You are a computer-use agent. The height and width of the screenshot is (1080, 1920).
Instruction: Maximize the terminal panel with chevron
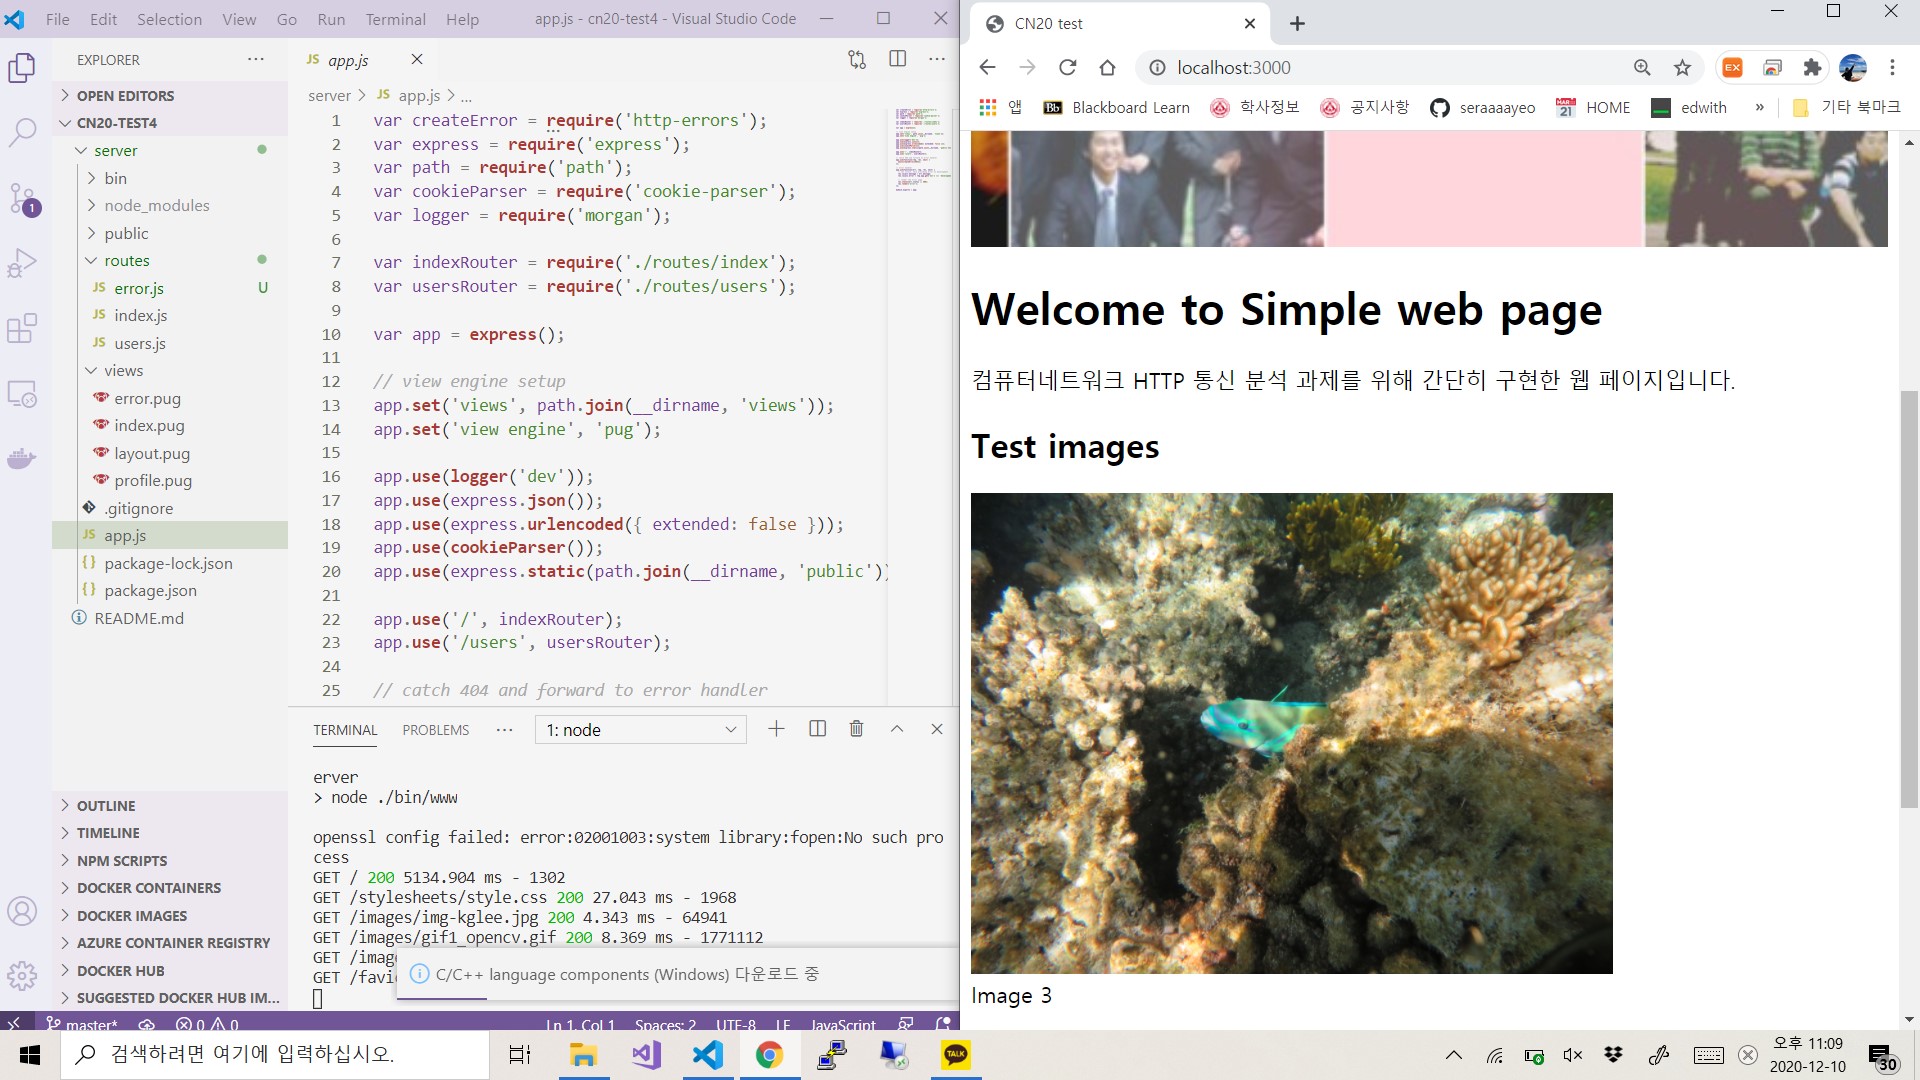[x=897, y=729]
